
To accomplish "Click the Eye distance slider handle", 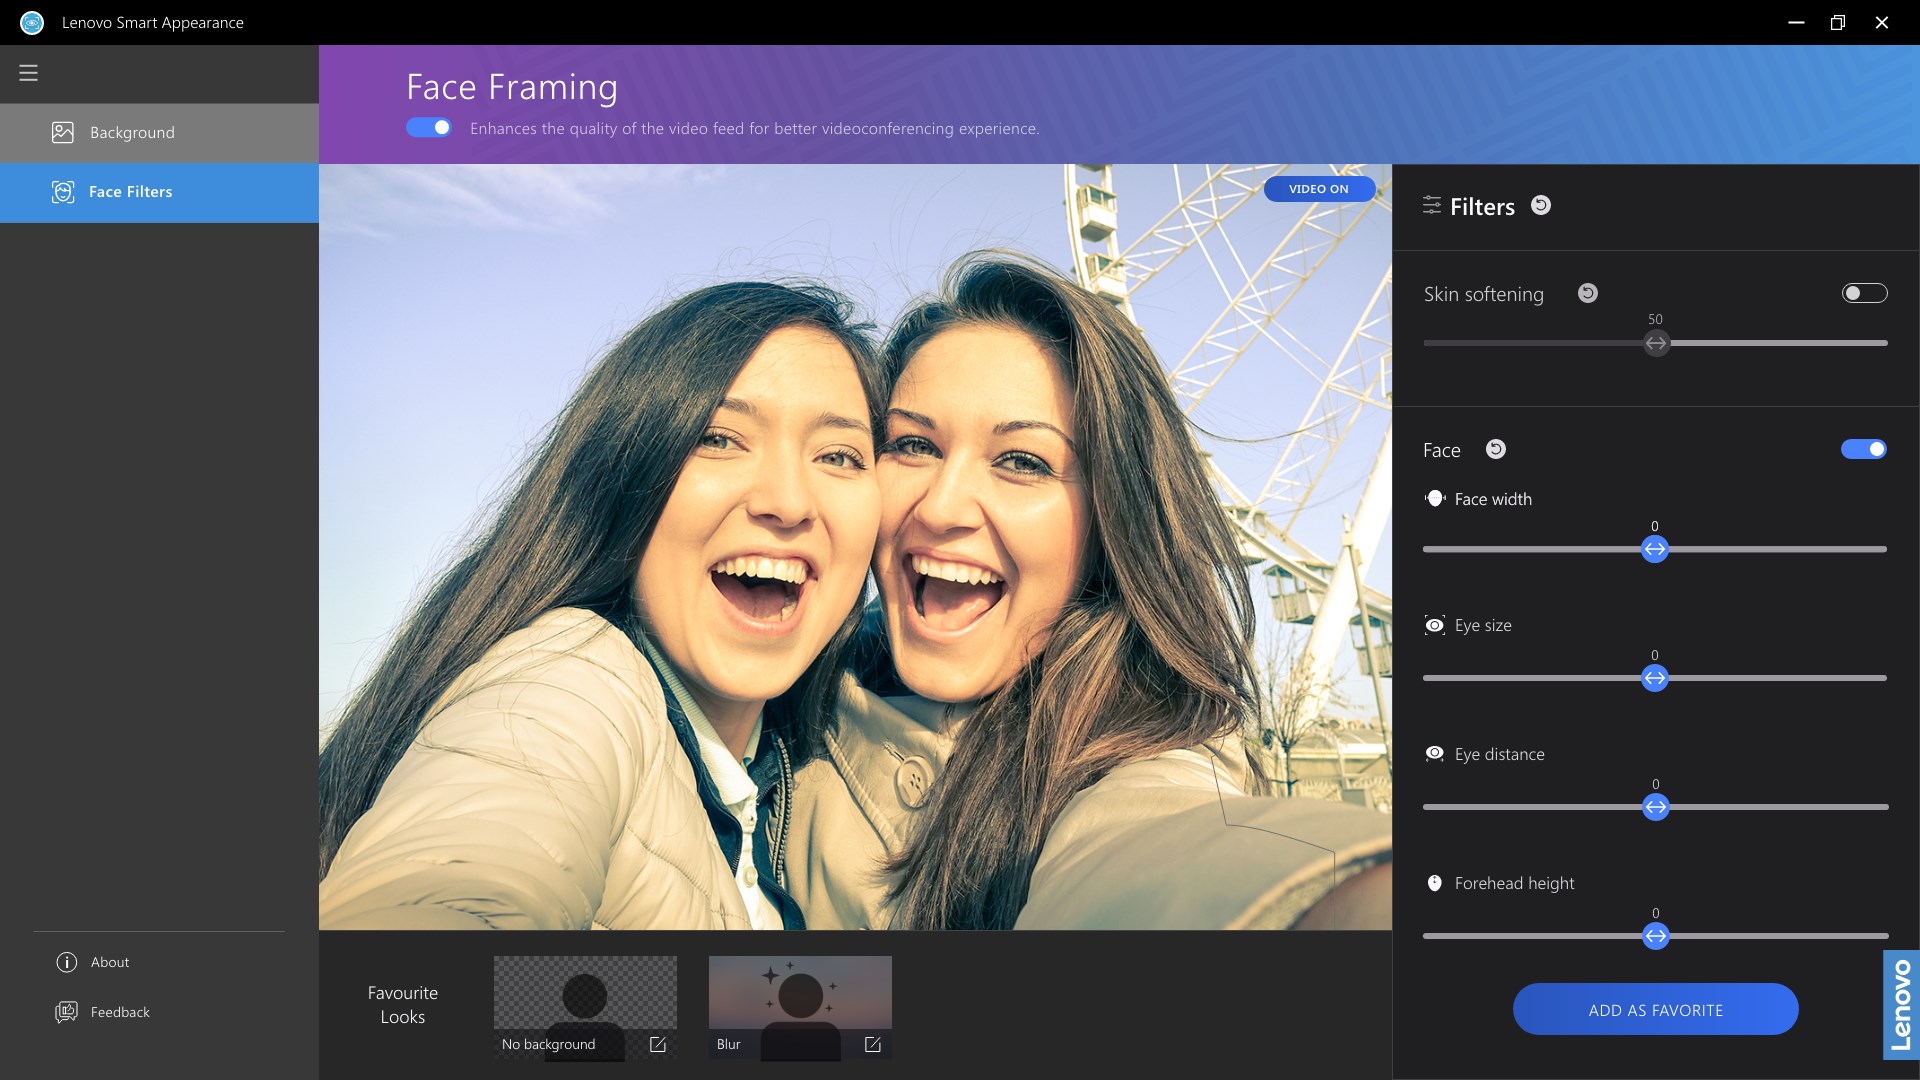I will pyautogui.click(x=1656, y=807).
